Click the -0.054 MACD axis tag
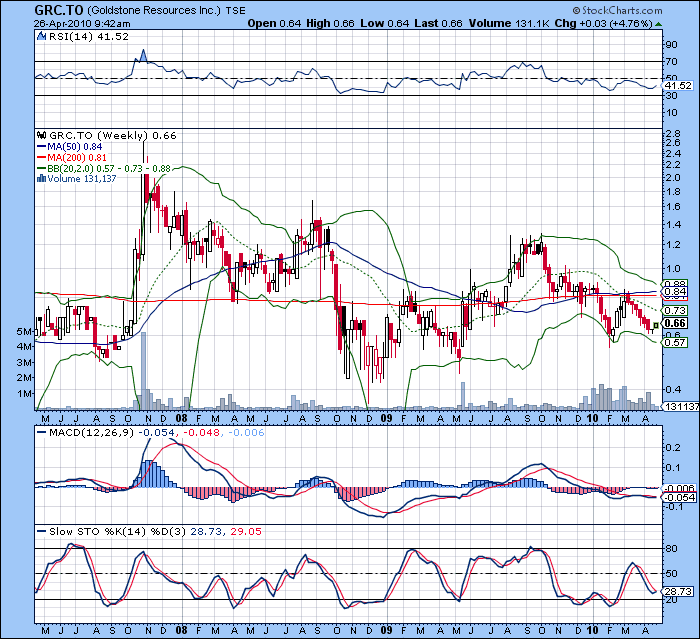700x639 pixels. pos(680,497)
